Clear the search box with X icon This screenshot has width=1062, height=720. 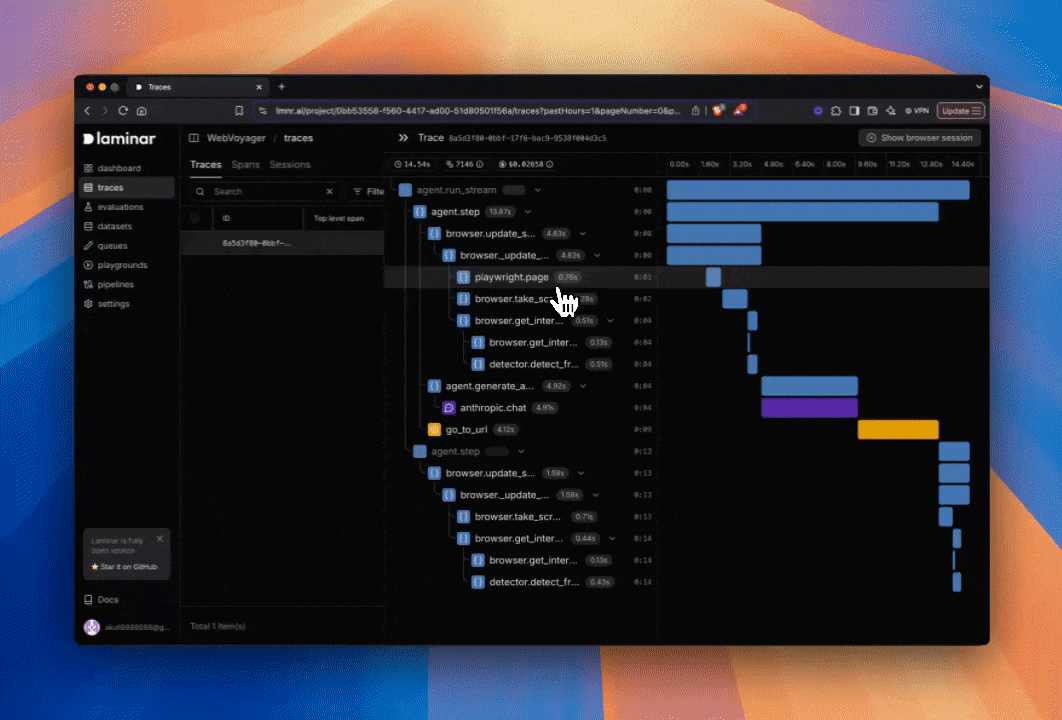click(x=329, y=192)
